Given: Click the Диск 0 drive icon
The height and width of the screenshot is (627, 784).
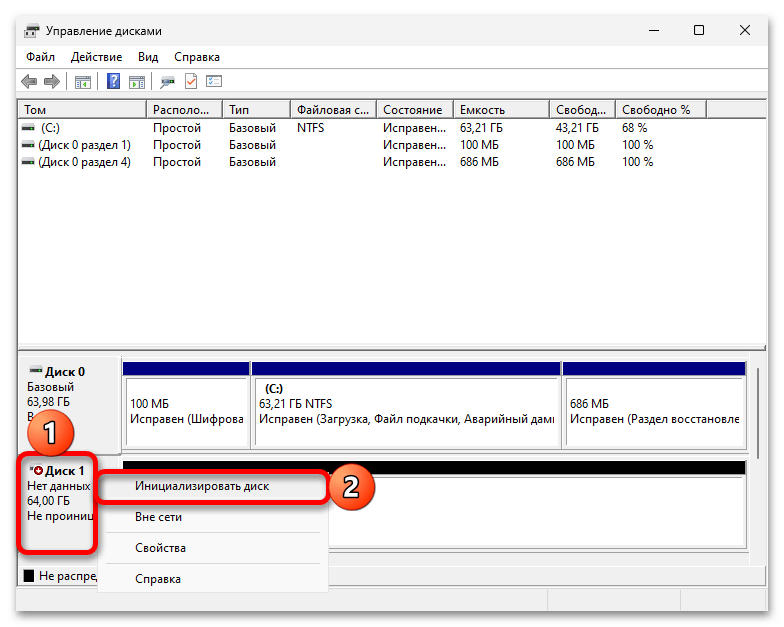Looking at the screenshot, I should tap(36, 370).
